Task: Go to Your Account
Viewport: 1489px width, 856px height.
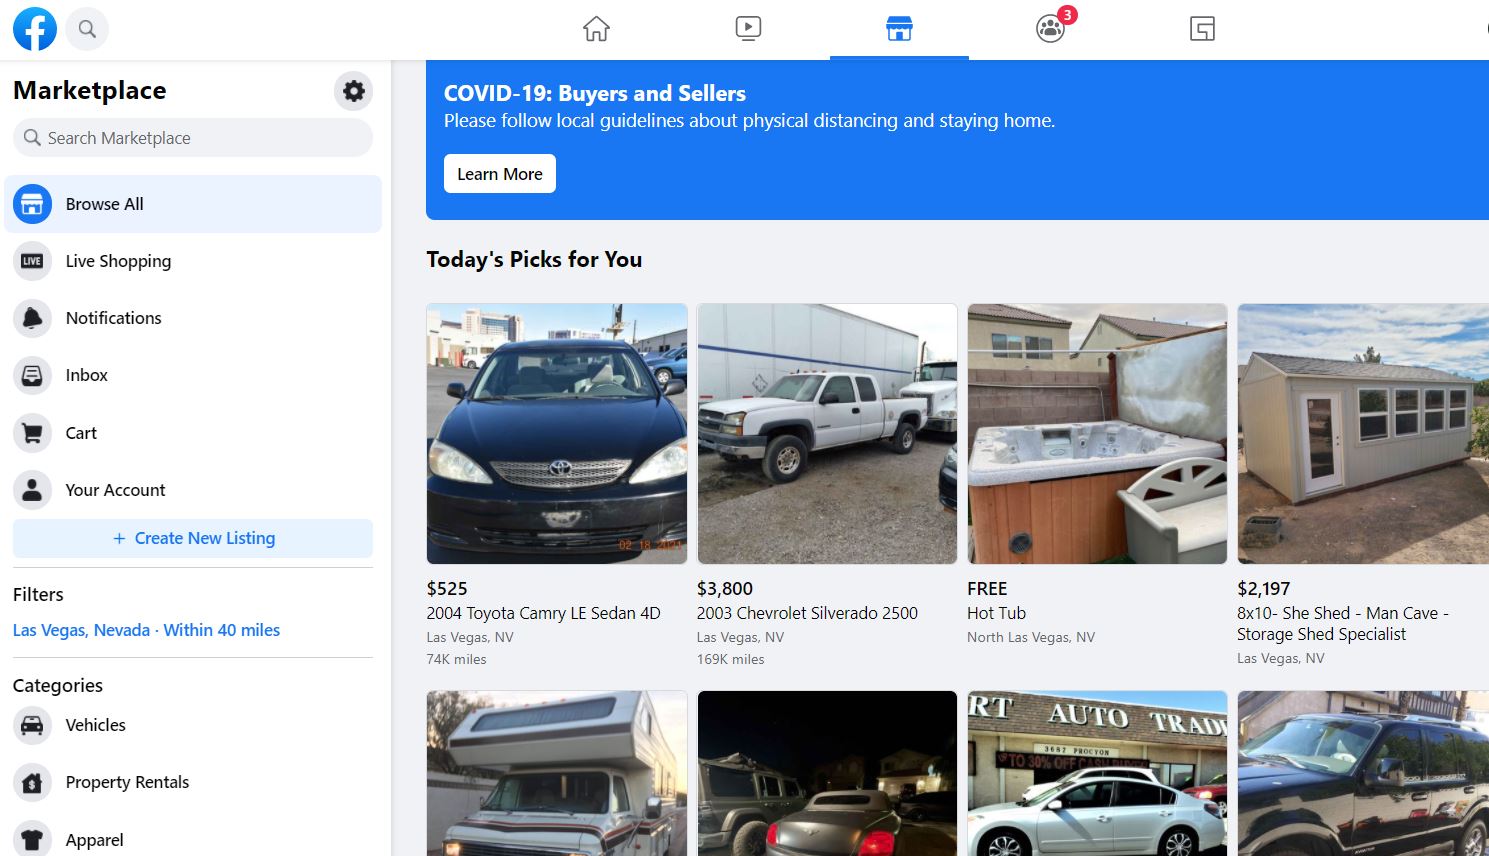Action: [x=193, y=490]
